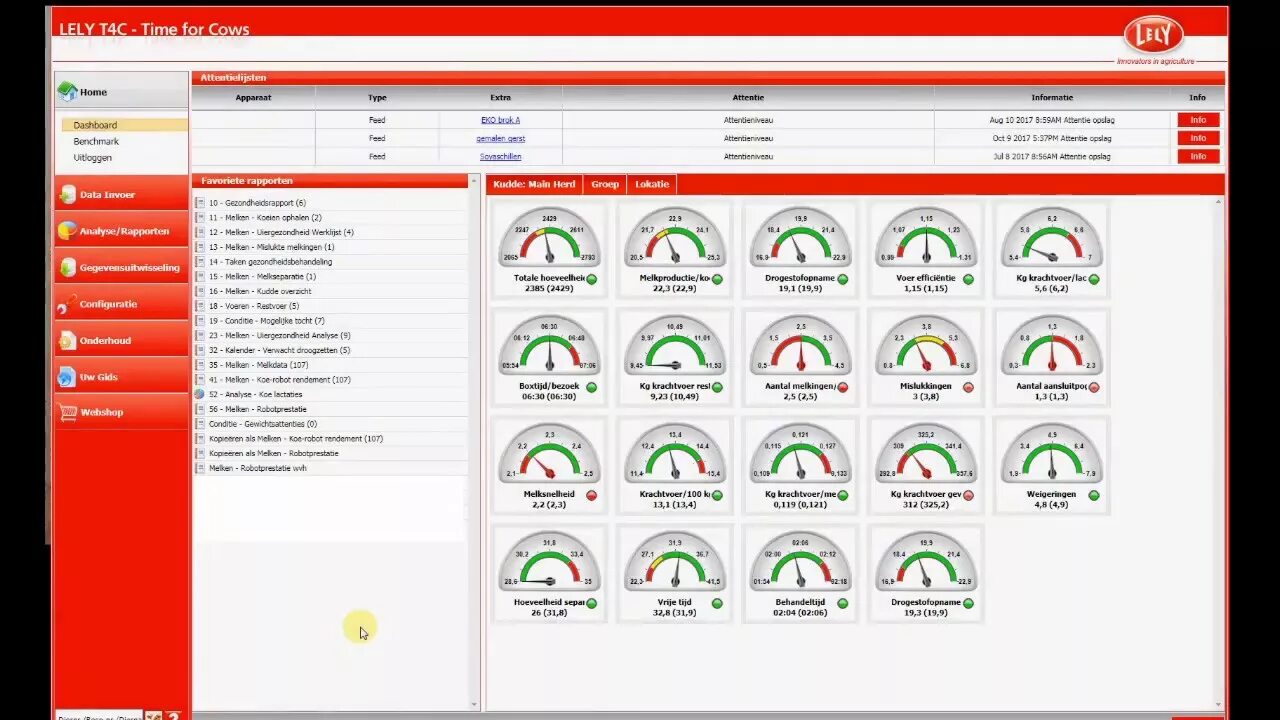This screenshot has width=1280, height=720.
Task: Open Data Invoer via its database icon
Action: coord(67,194)
